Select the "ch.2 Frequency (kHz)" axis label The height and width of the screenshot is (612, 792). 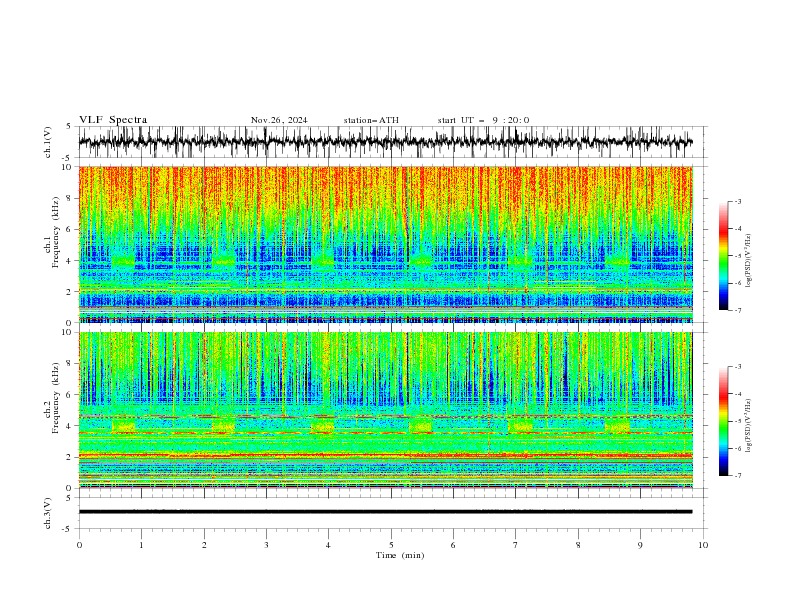[53, 409]
